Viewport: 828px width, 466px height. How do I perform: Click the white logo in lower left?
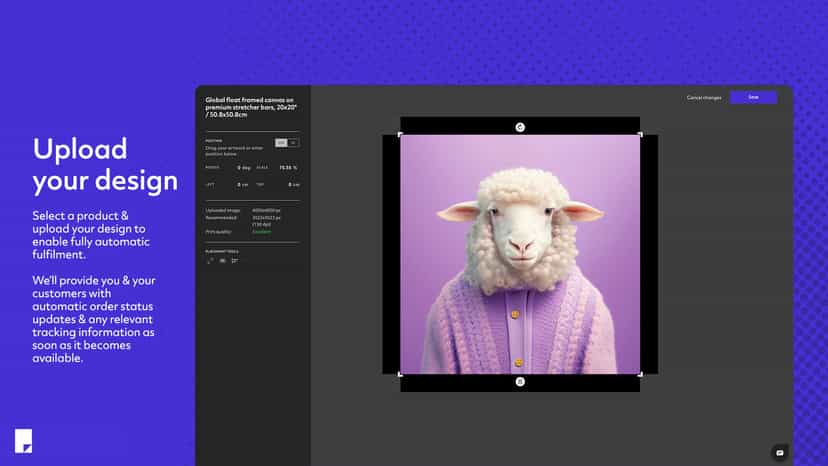coord(23,441)
